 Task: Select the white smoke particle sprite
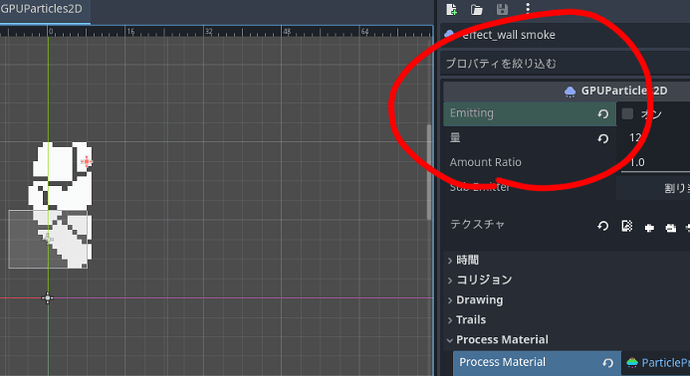[x=61, y=205]
